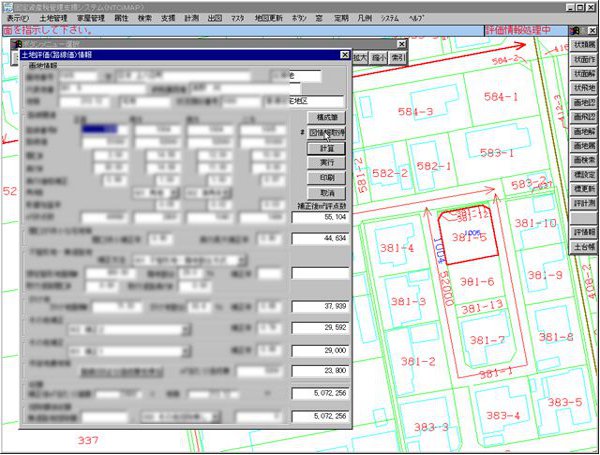Click the 索引 index button
This screenshot has width=600, height=455.
click(398, 58)
